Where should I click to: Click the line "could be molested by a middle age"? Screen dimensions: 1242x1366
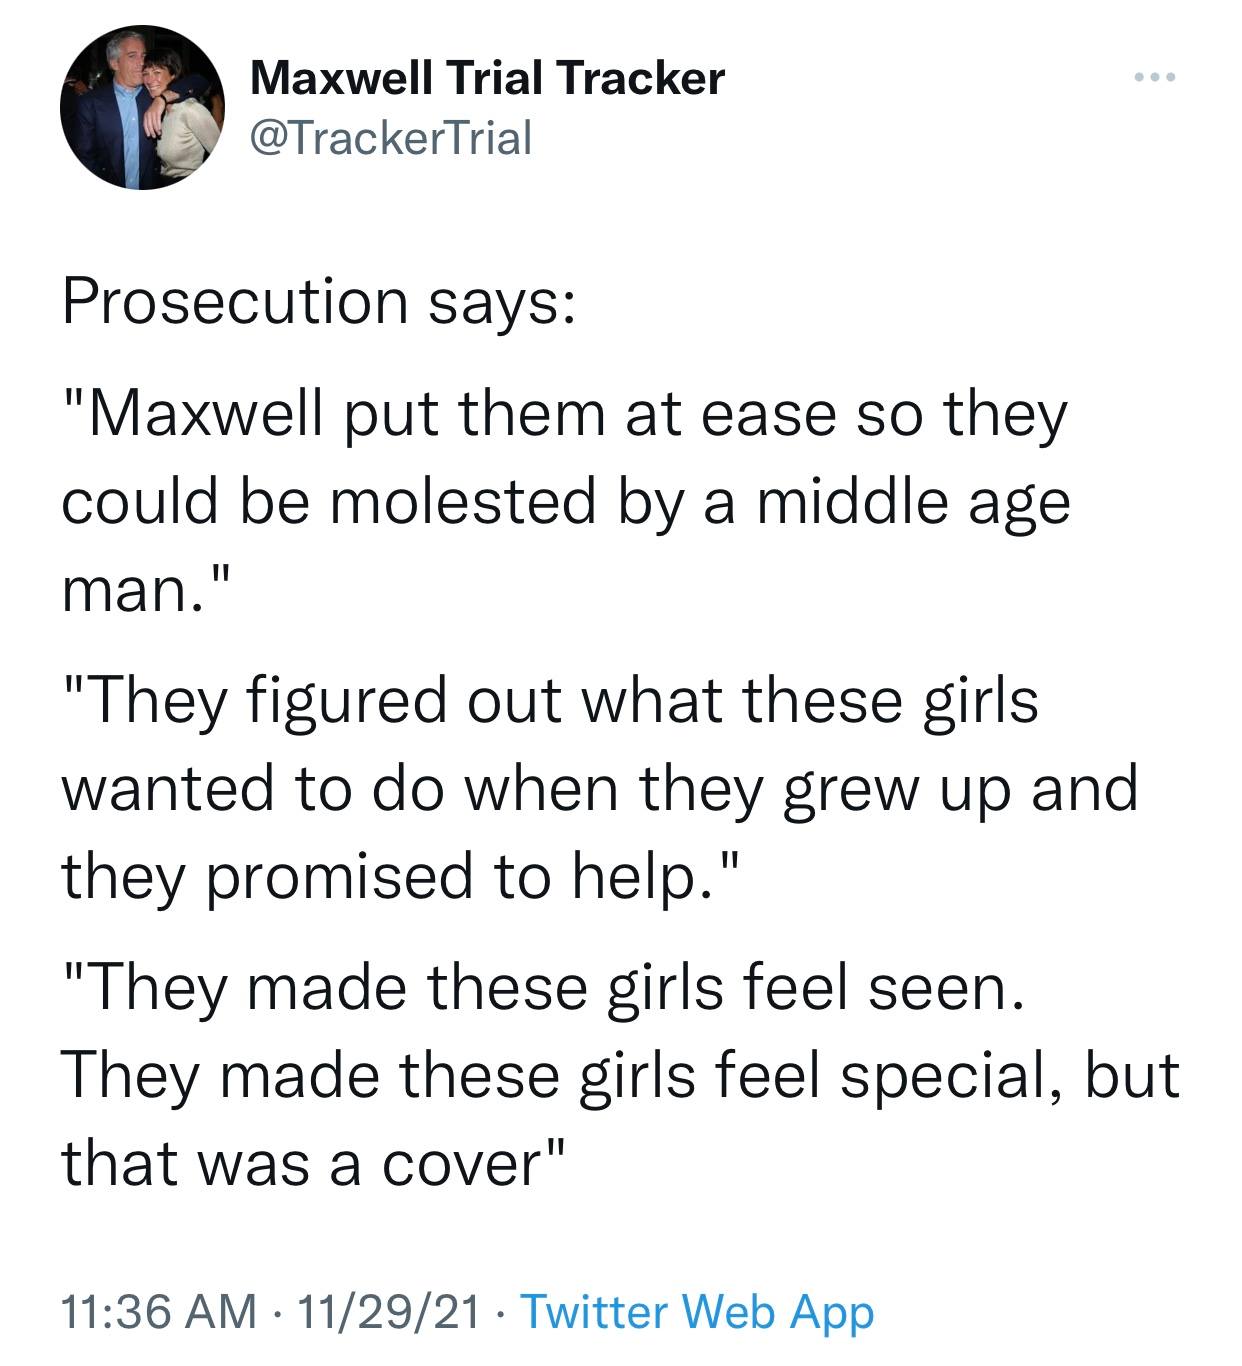pyautogui.click(x=566, y=501)
